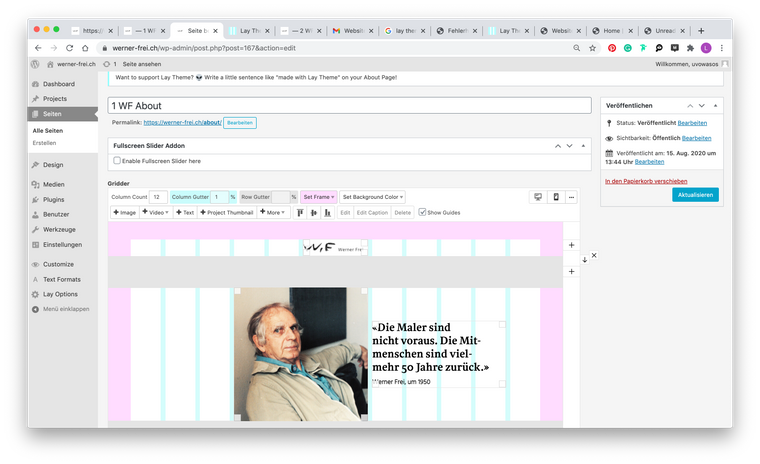This screenshot has height=464, width=760.
Task: Open the three-dots Gridder options menu
Action: pyautogui.click(x=571, y=197)
